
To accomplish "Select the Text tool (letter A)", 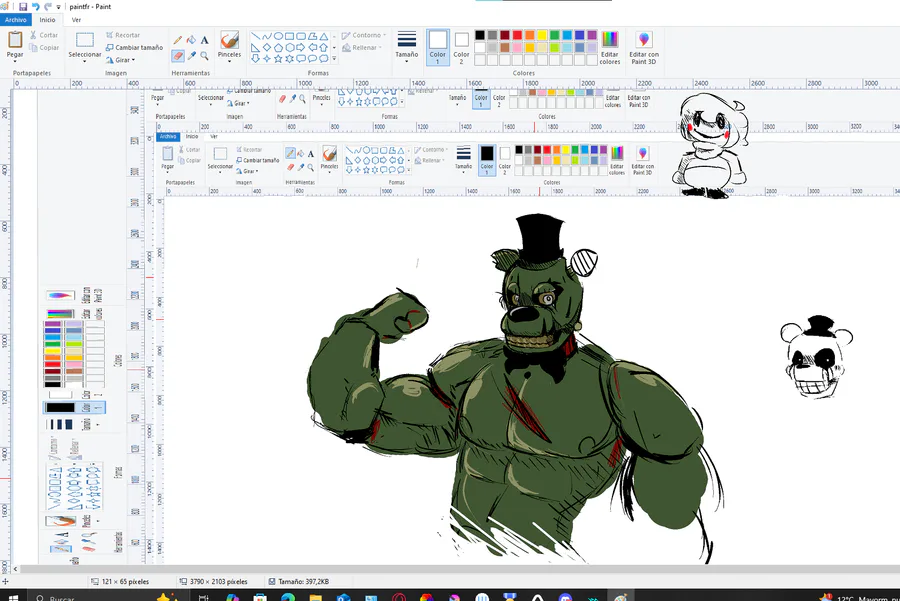I will click(x=204, y=40).
